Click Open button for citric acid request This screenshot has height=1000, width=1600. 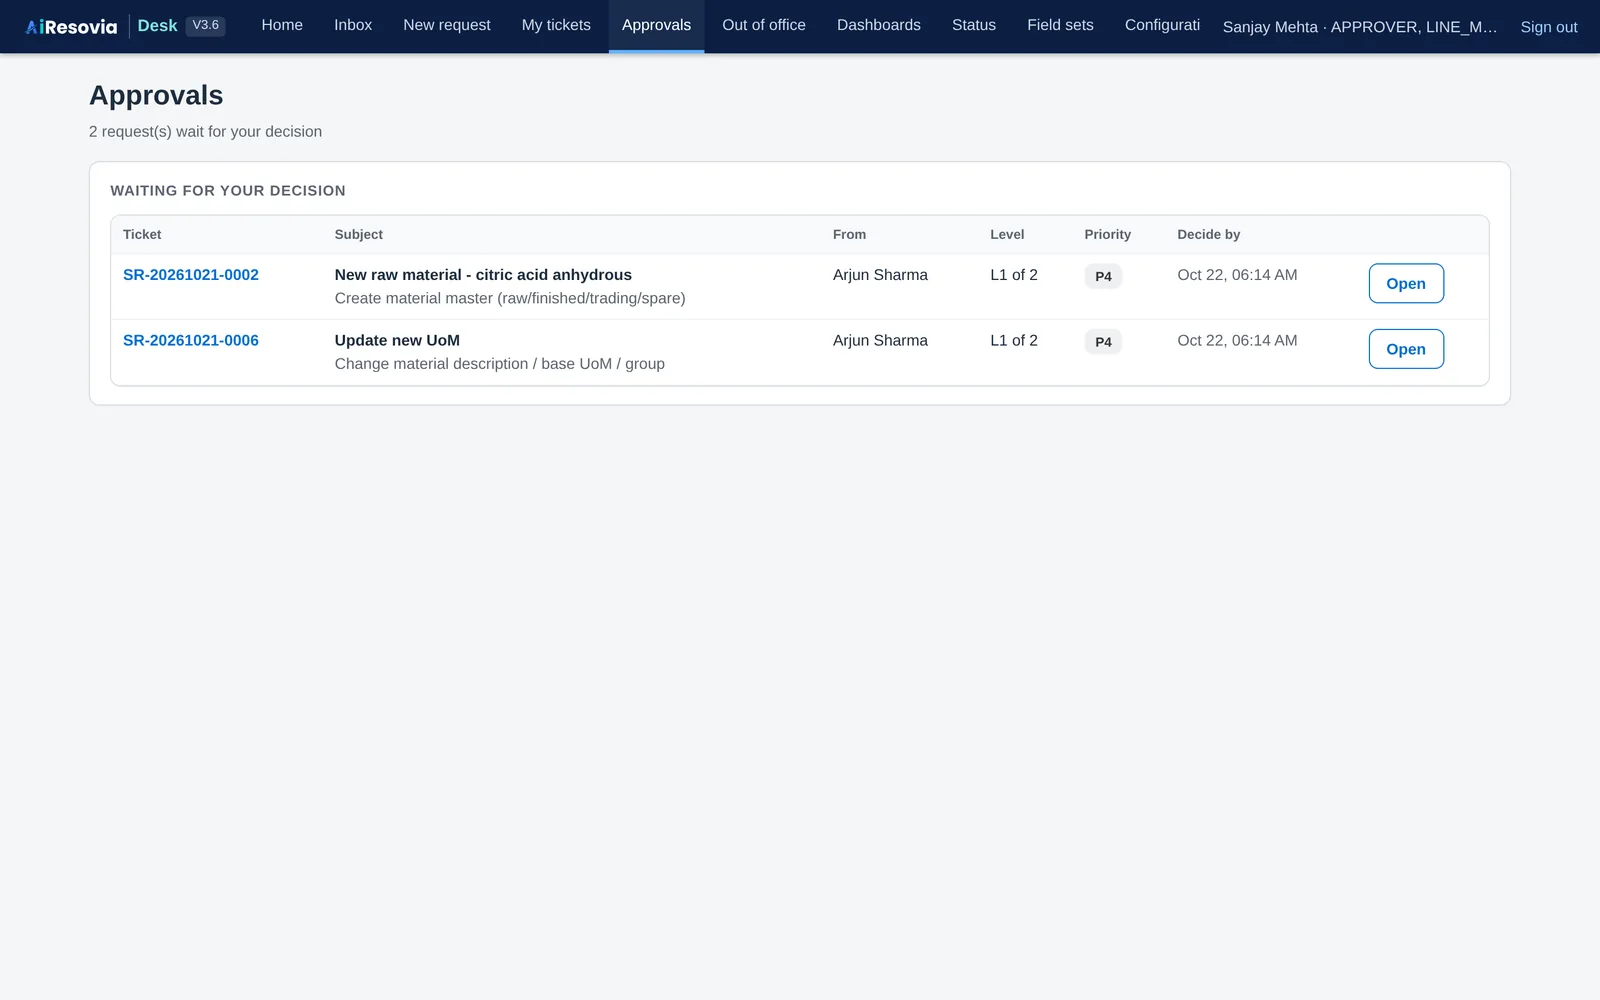click(1406, 283)
